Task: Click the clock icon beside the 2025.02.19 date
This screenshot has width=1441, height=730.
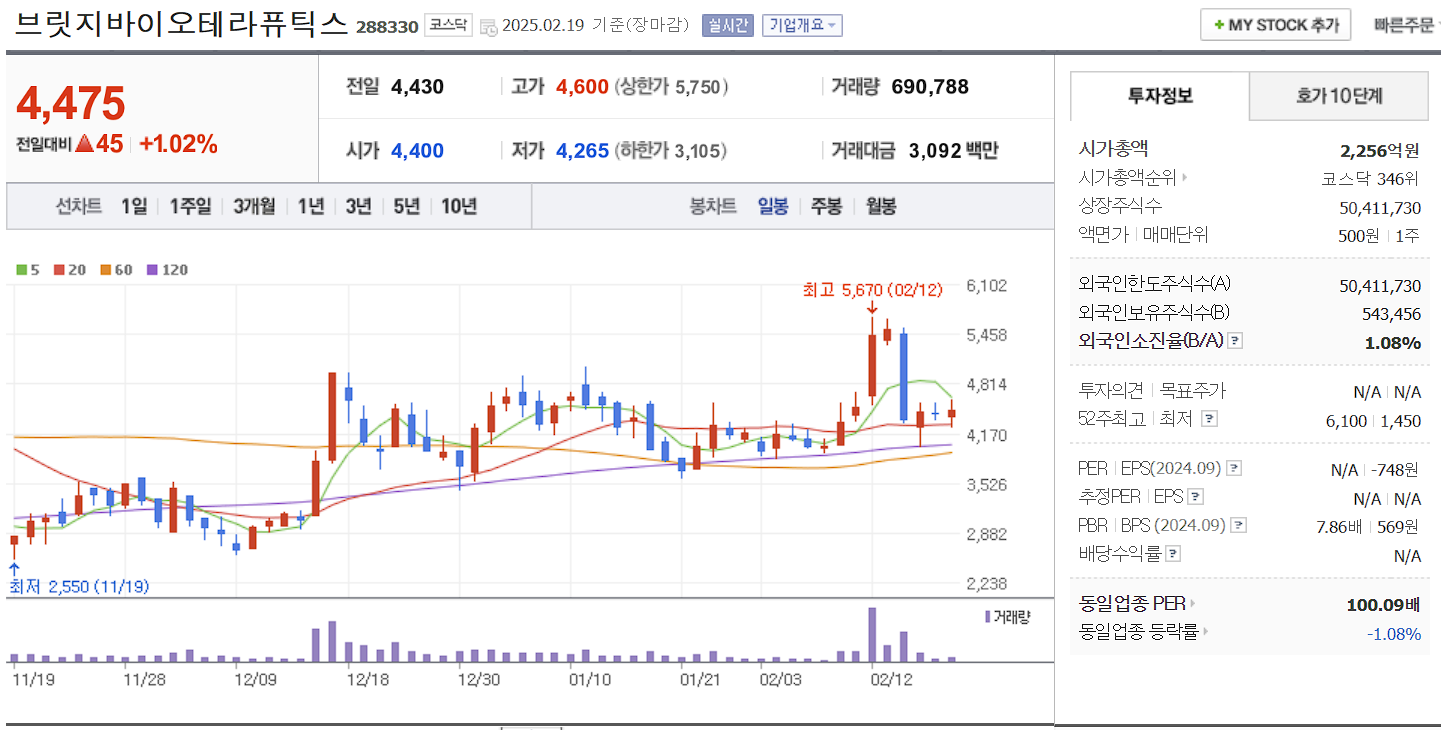Action: [489, 27]
